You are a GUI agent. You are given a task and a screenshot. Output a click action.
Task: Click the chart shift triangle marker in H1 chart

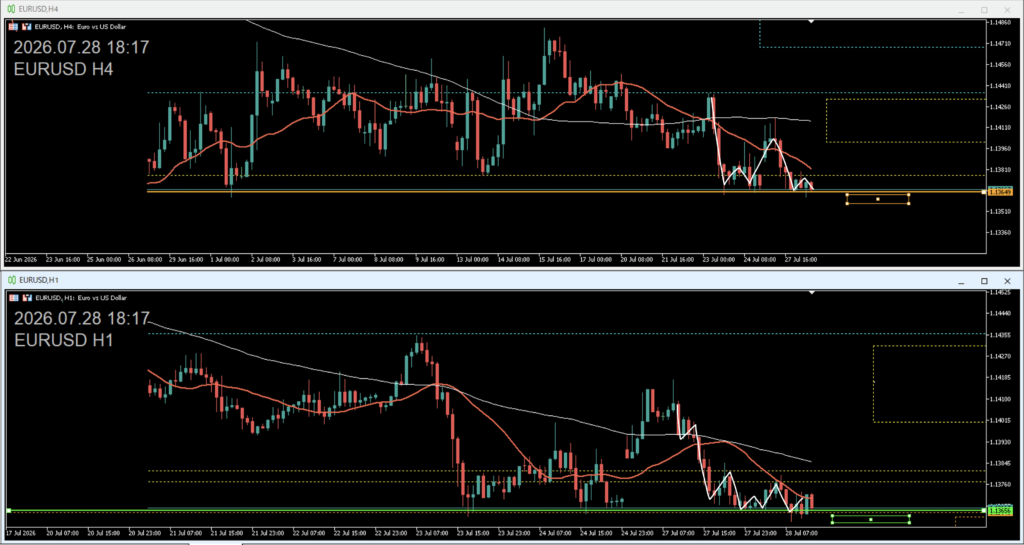(x=811, y=292)
